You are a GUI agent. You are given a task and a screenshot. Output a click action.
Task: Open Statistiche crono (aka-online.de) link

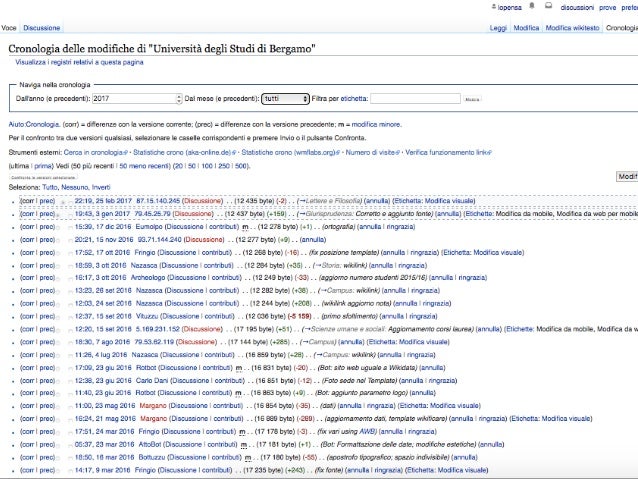(x=184, y=153)
